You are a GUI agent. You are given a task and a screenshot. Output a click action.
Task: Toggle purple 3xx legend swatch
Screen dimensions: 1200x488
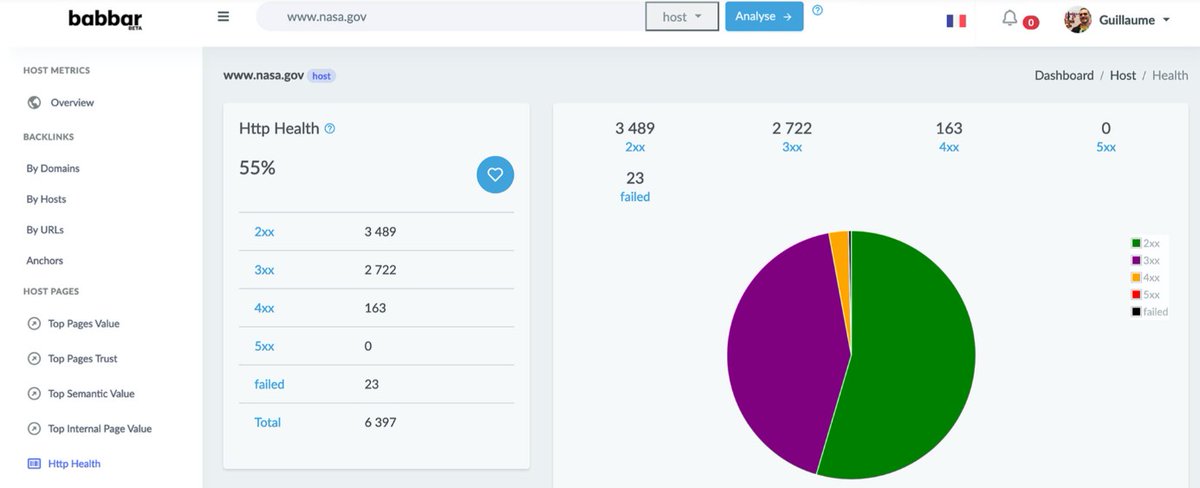[x=1136, y=260]
